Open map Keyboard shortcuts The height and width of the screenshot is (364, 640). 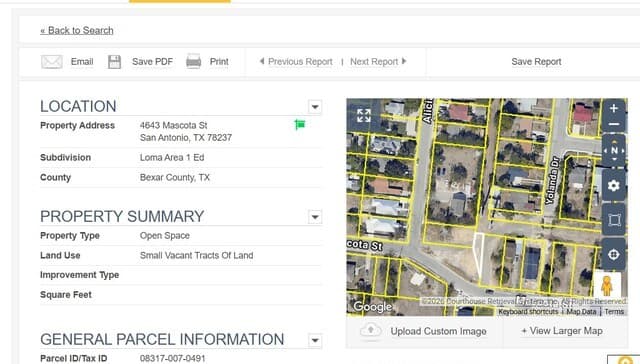529,312
